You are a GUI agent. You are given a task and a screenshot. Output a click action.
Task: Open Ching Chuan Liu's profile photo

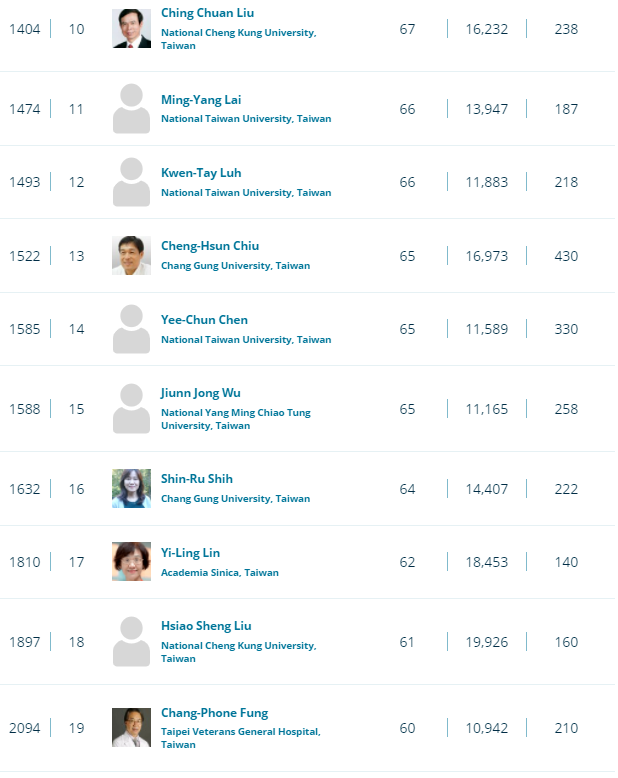131,29
